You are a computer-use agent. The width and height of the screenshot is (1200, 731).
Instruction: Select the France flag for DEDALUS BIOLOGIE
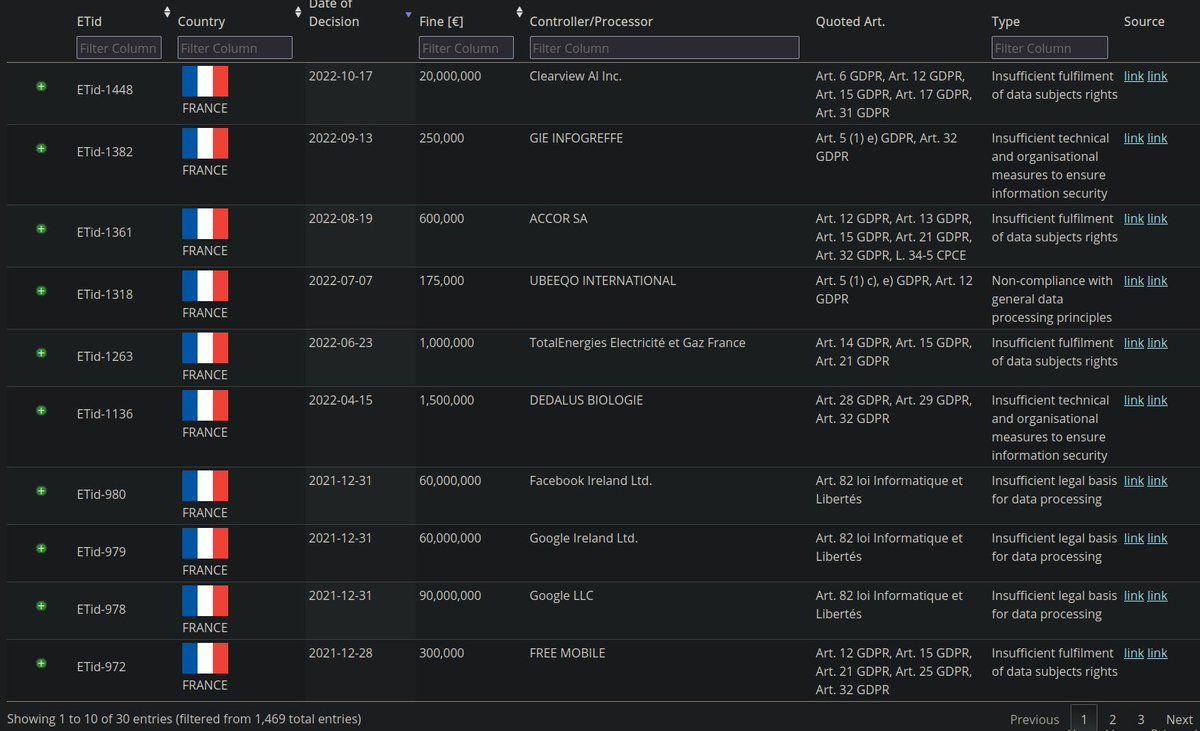205,405
